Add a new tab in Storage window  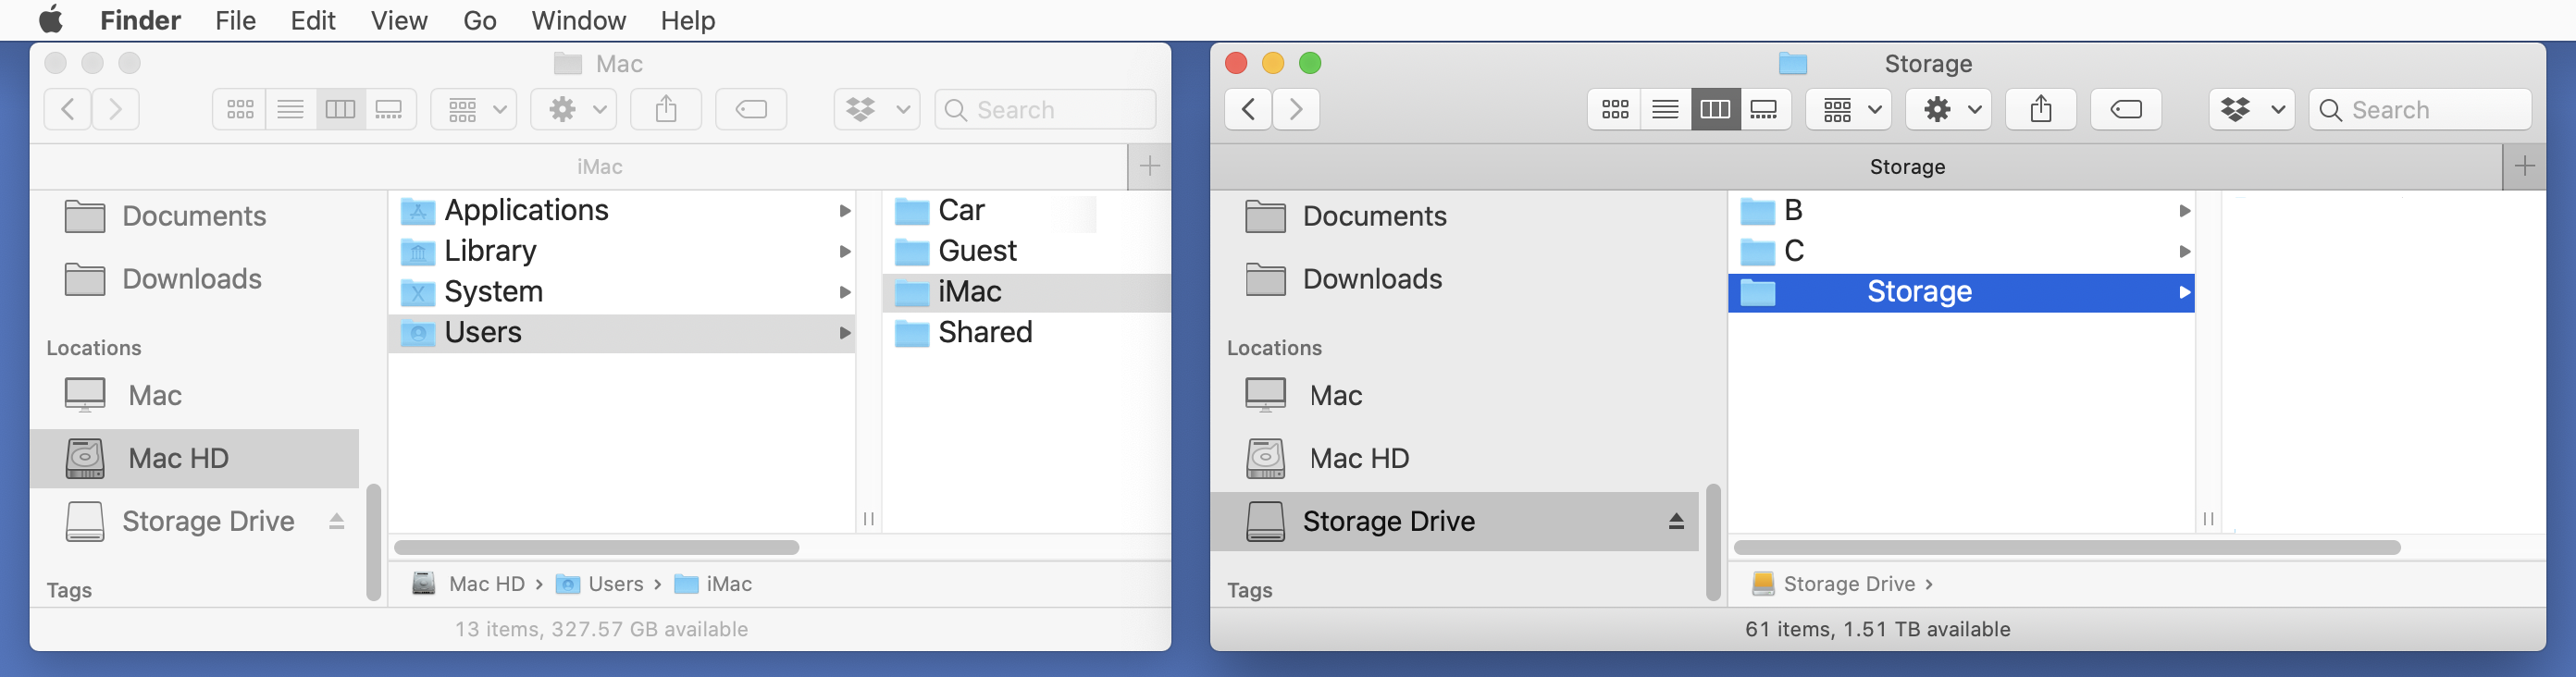[x=2524, y=166]
